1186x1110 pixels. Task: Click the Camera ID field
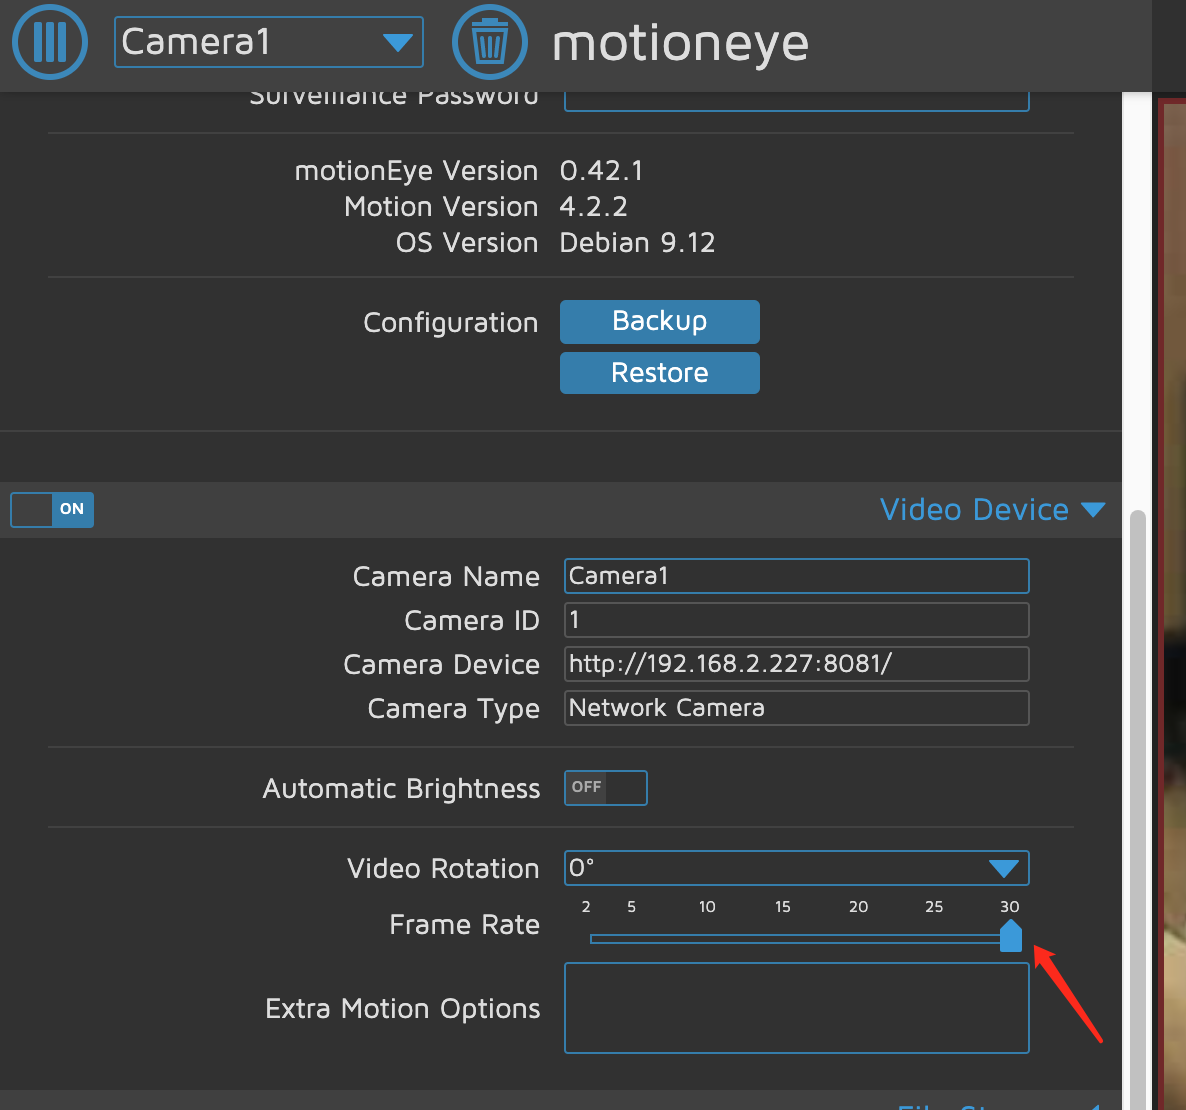point(796,620)
